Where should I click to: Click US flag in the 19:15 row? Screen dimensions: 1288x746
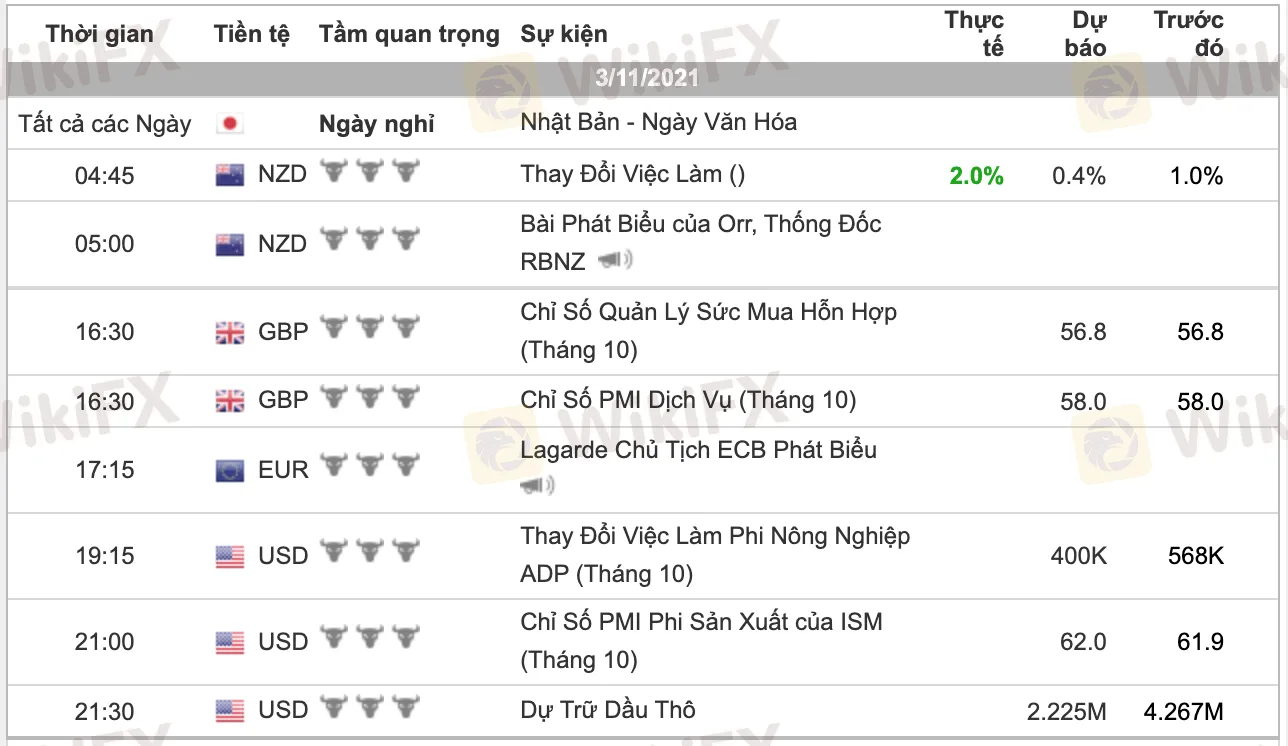coord(230,556)
